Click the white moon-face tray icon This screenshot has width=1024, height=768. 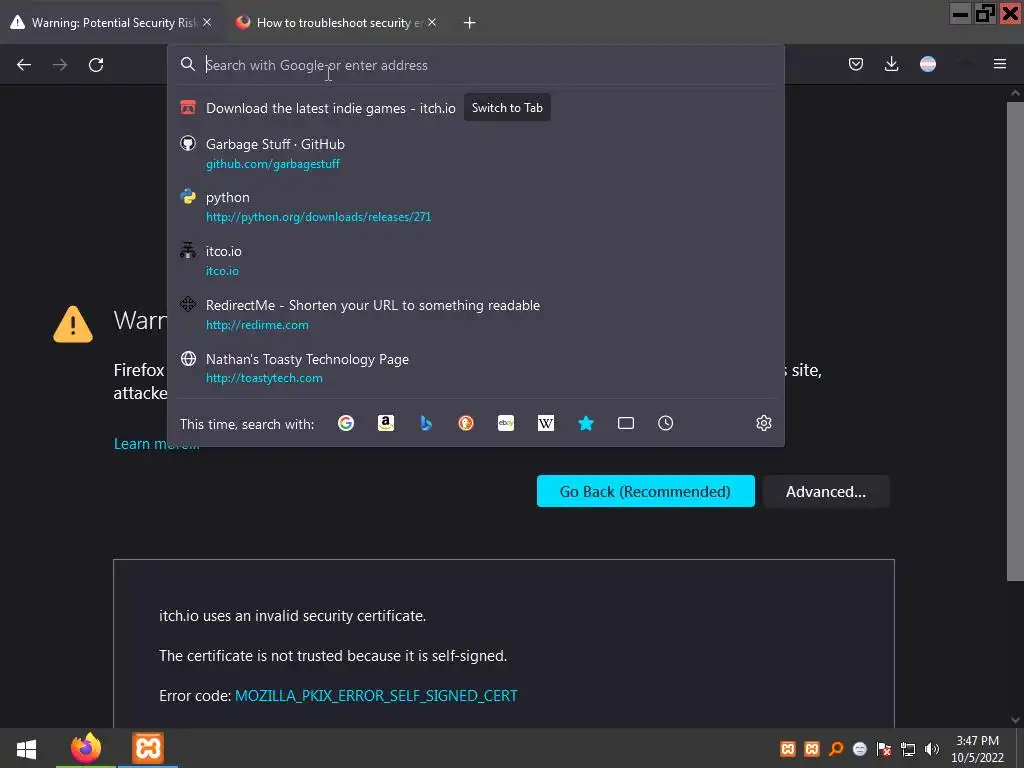coord(860,749)
